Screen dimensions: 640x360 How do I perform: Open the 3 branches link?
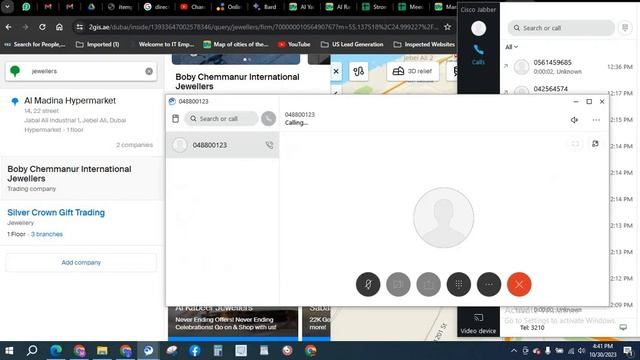click(47, 234)
